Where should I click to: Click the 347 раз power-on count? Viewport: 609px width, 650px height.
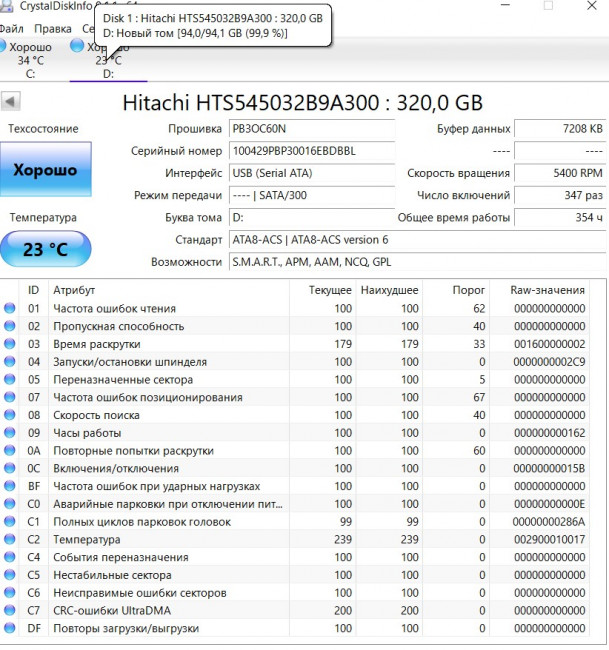[560, 195]
